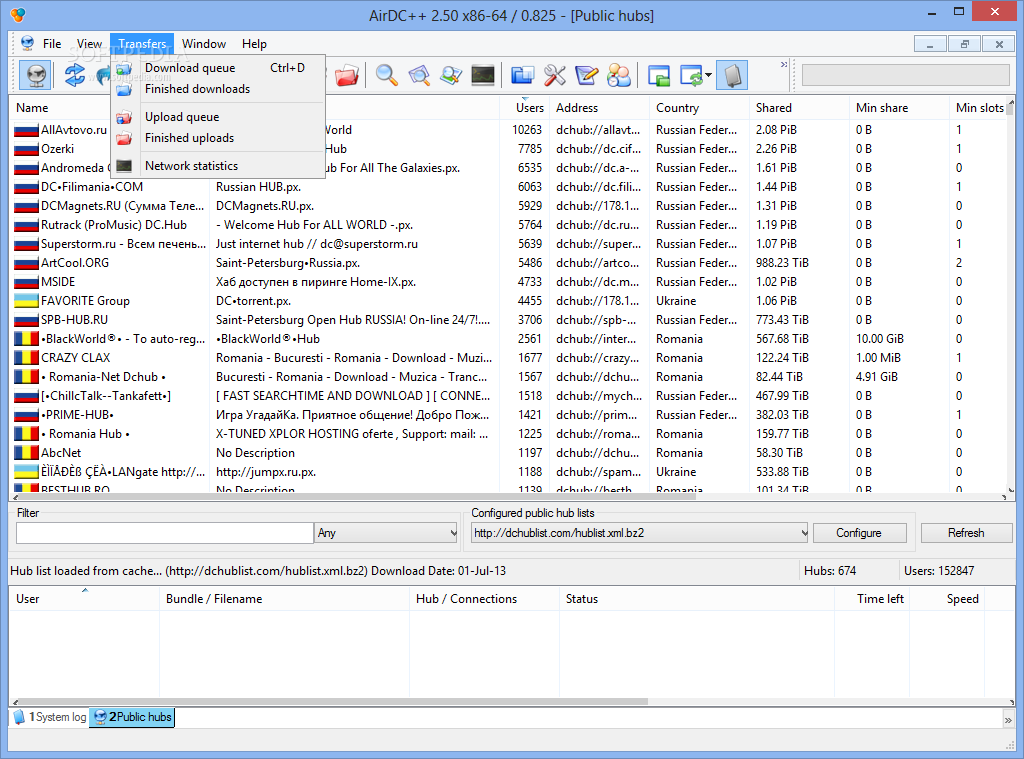The height and width of the screenshot is (759, 1024).
Task: Open Settings via the tools icon
Action: pyautogui.click(x=554, y=76)
